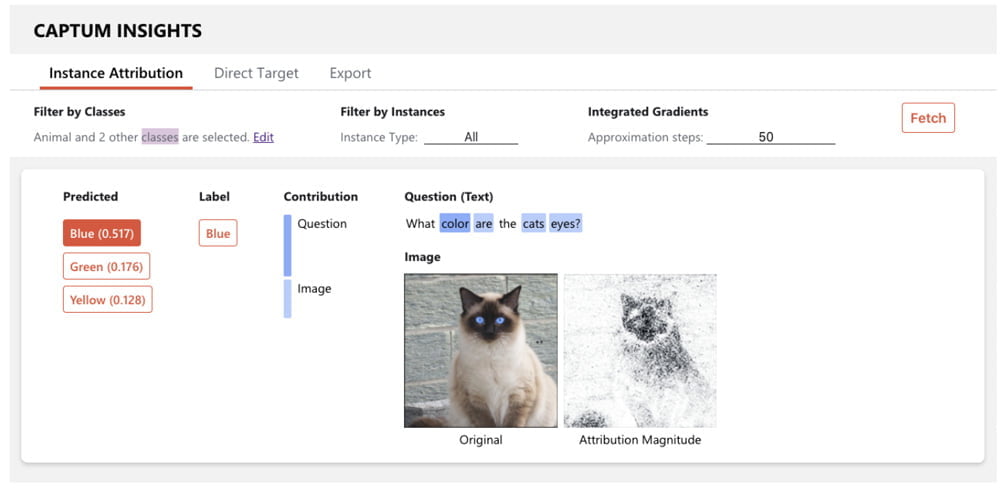Open the Instance Type dropdown showing All

tap(471, 137)
